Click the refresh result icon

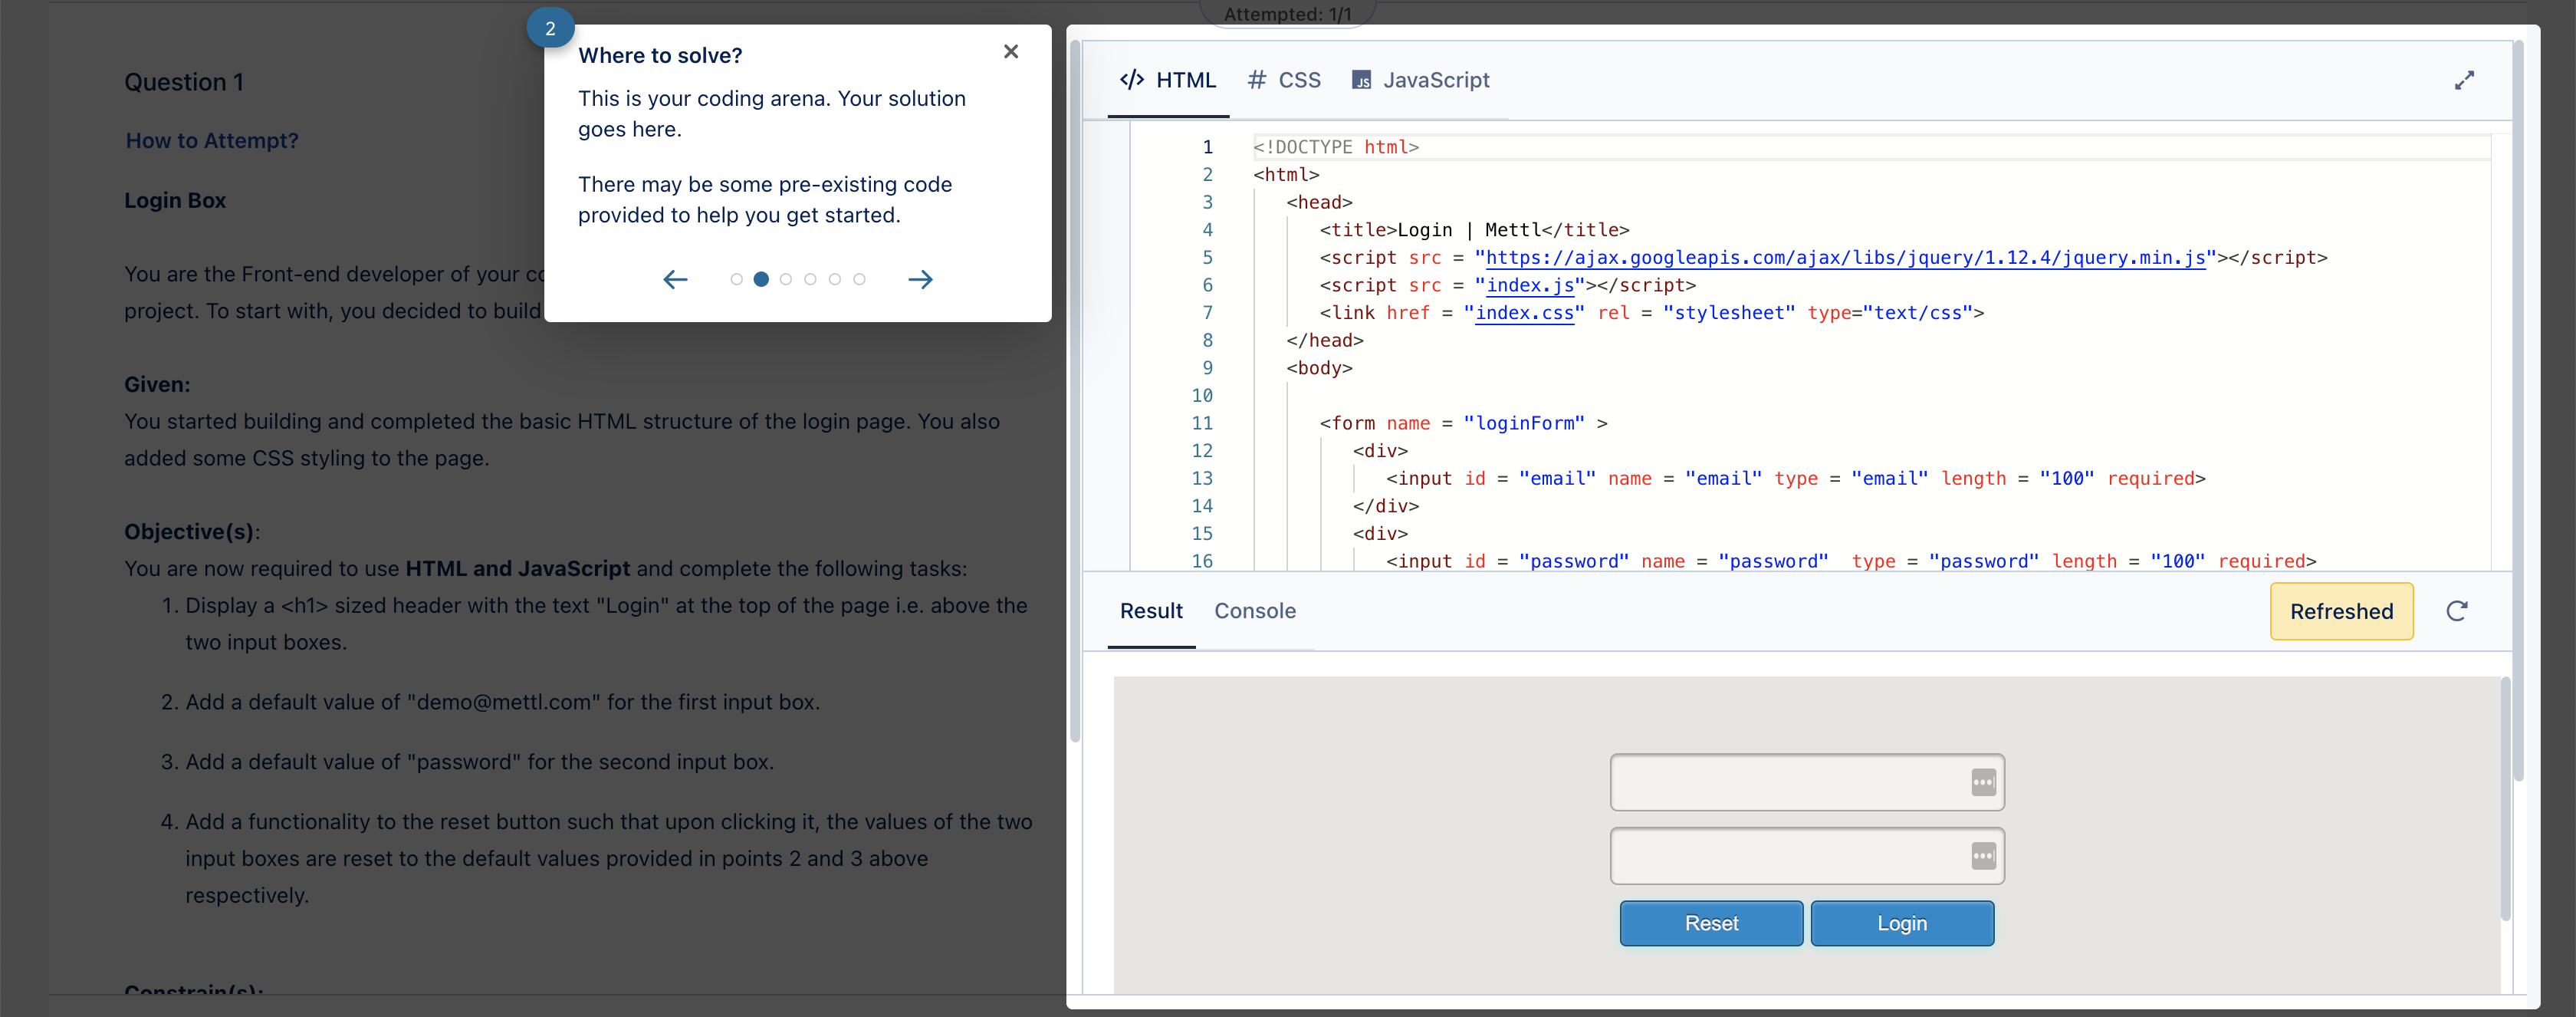[2457, 611]
